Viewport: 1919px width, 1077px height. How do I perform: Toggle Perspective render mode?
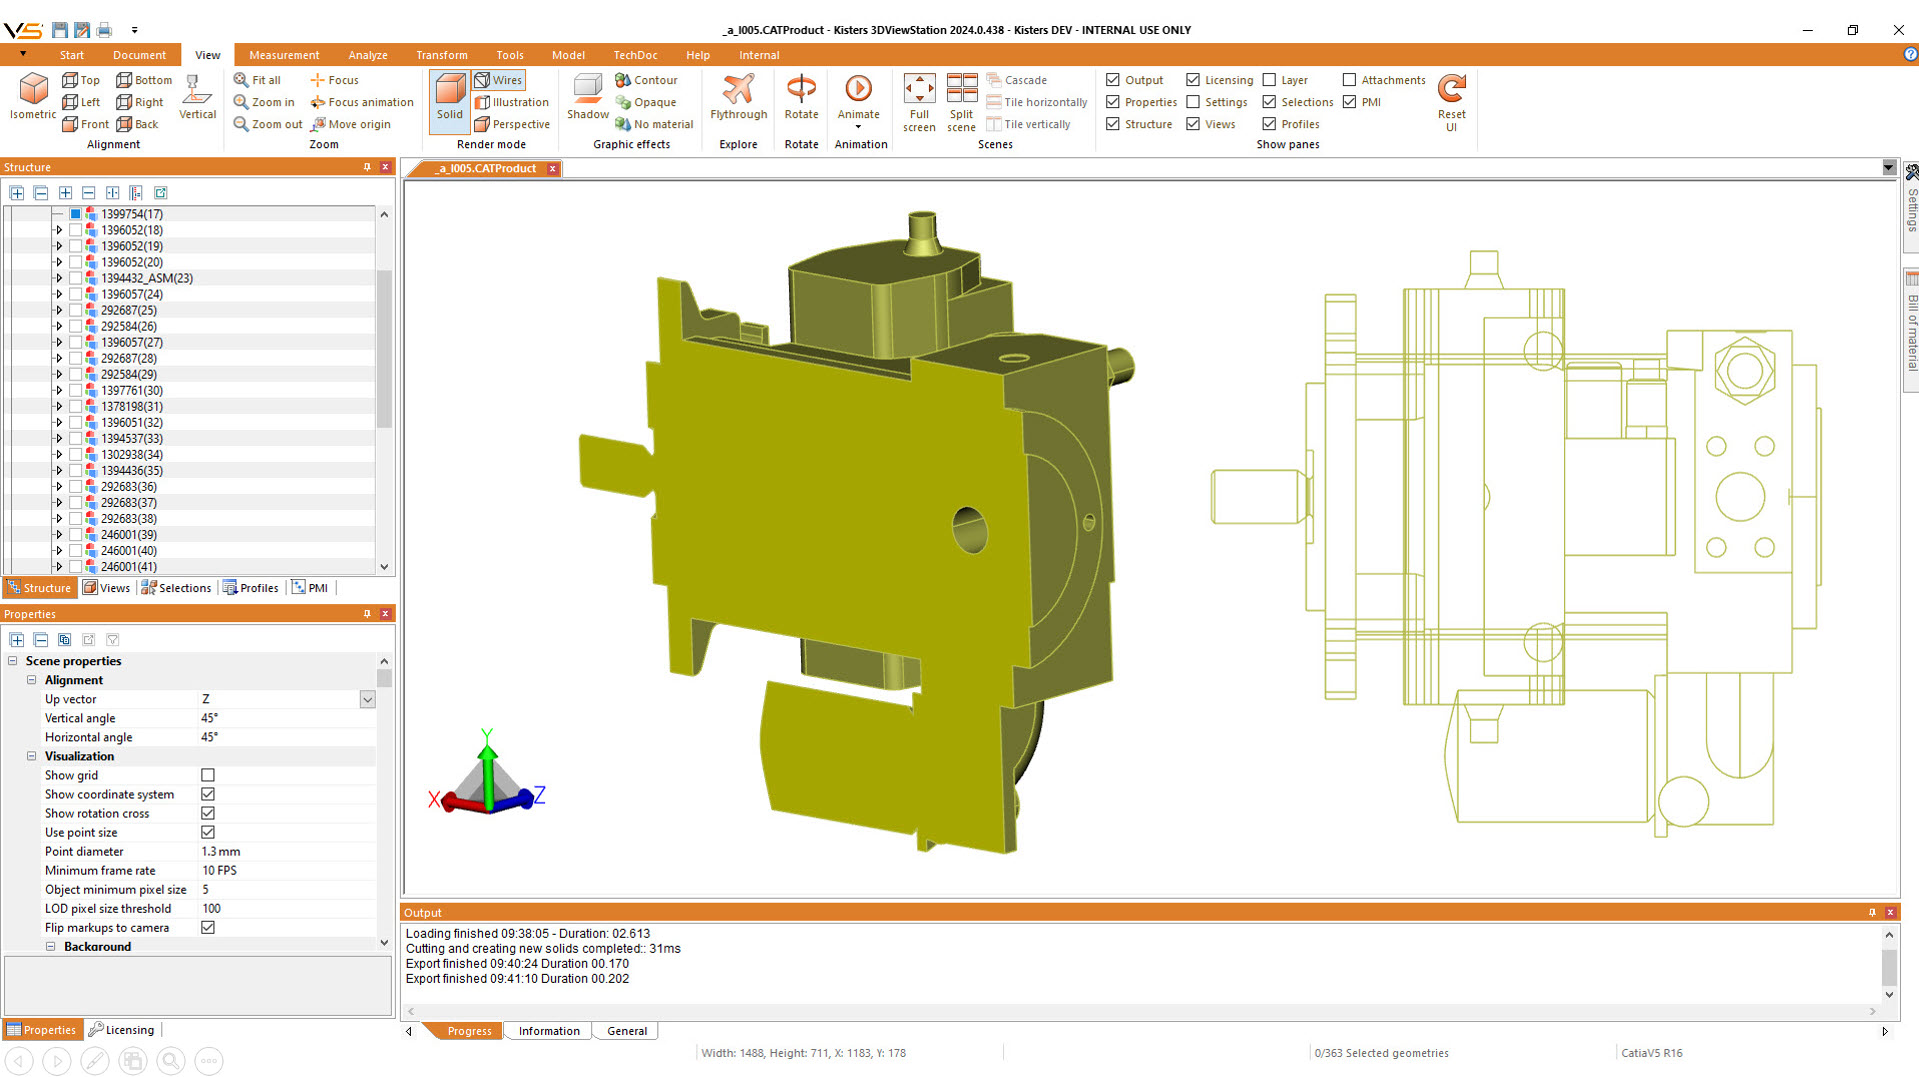click(x=512, y=124)
